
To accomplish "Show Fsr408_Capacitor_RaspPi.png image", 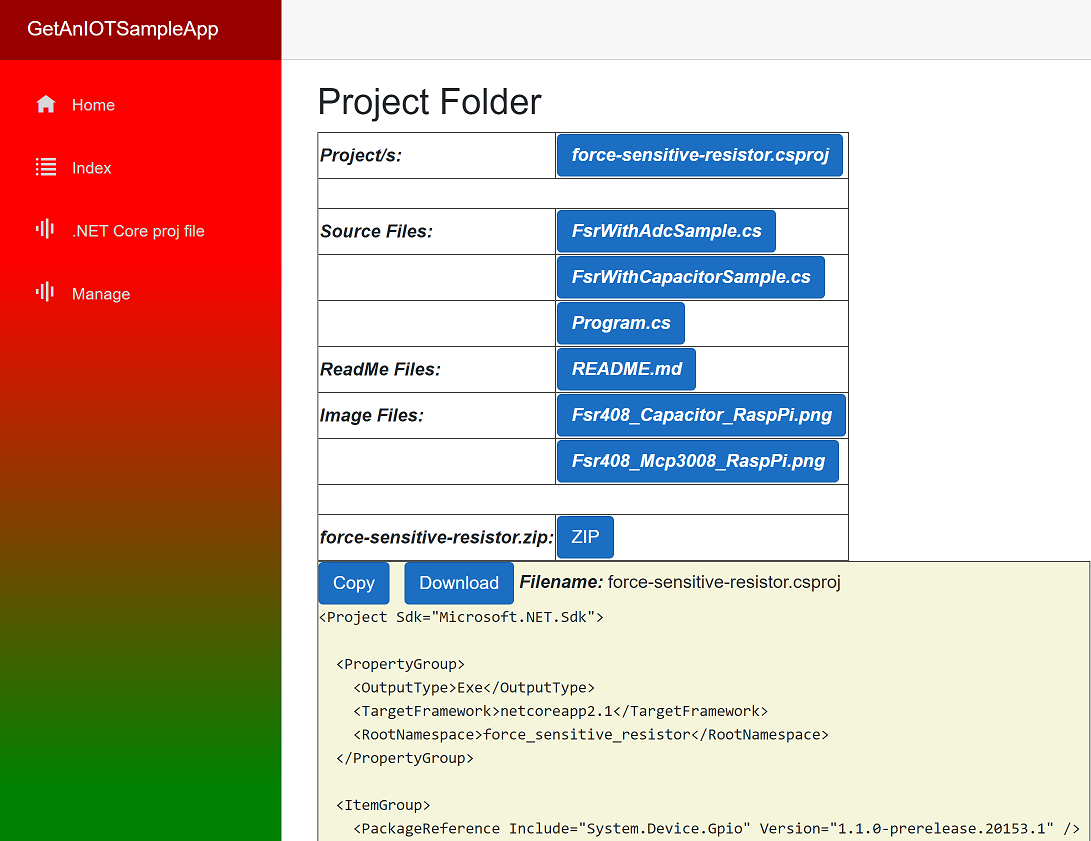I will 701,415.
